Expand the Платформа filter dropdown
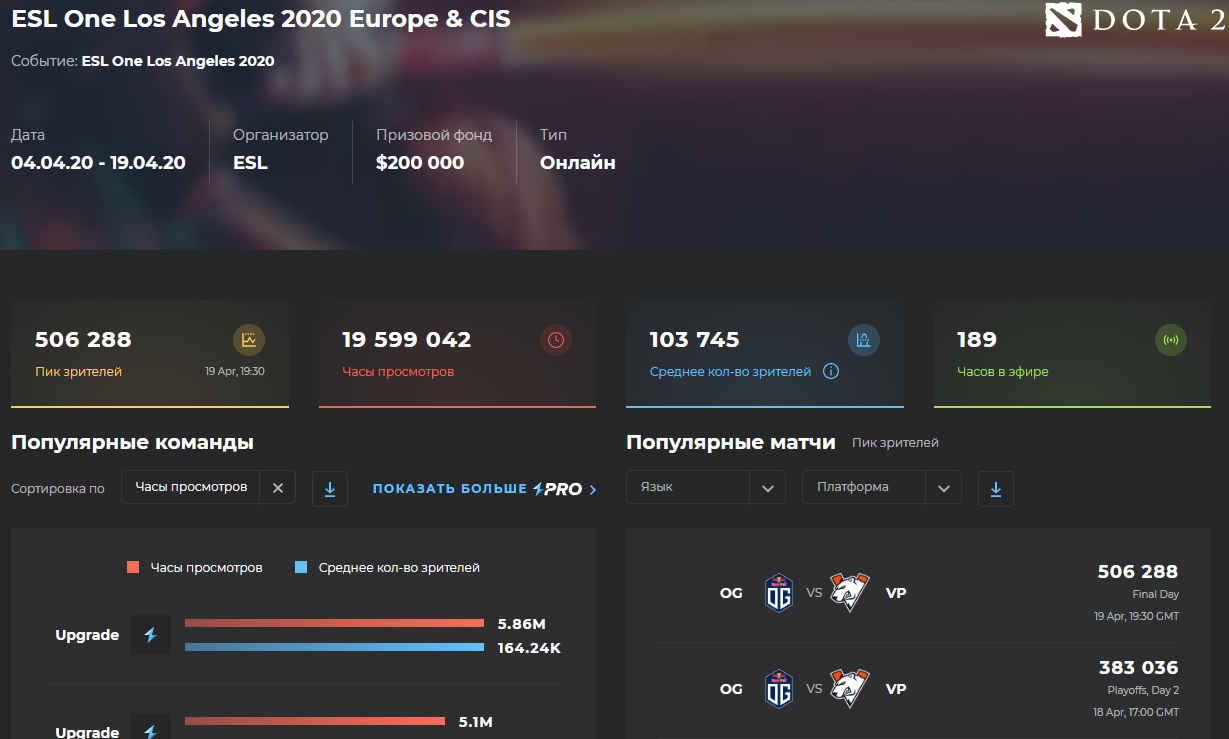 pos(882,488)
